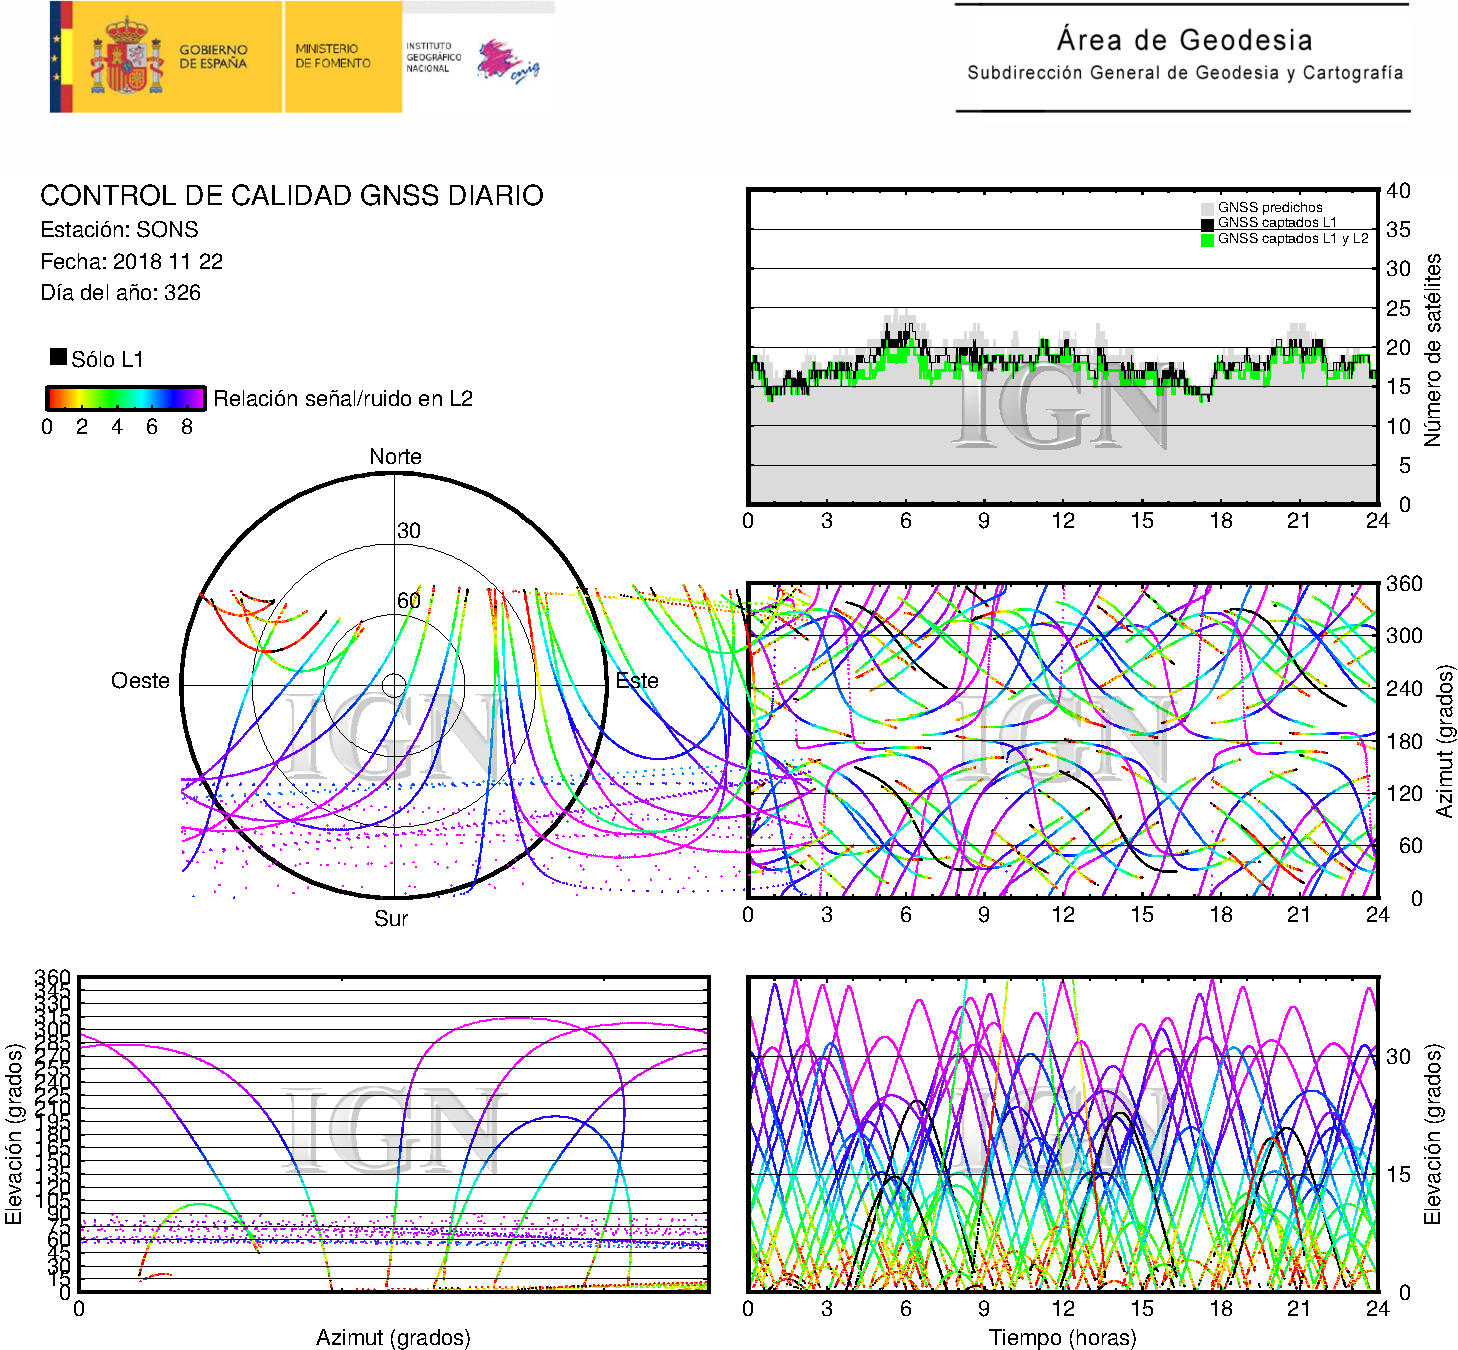Click the Número de satélites axis title

pos(1433,349)
